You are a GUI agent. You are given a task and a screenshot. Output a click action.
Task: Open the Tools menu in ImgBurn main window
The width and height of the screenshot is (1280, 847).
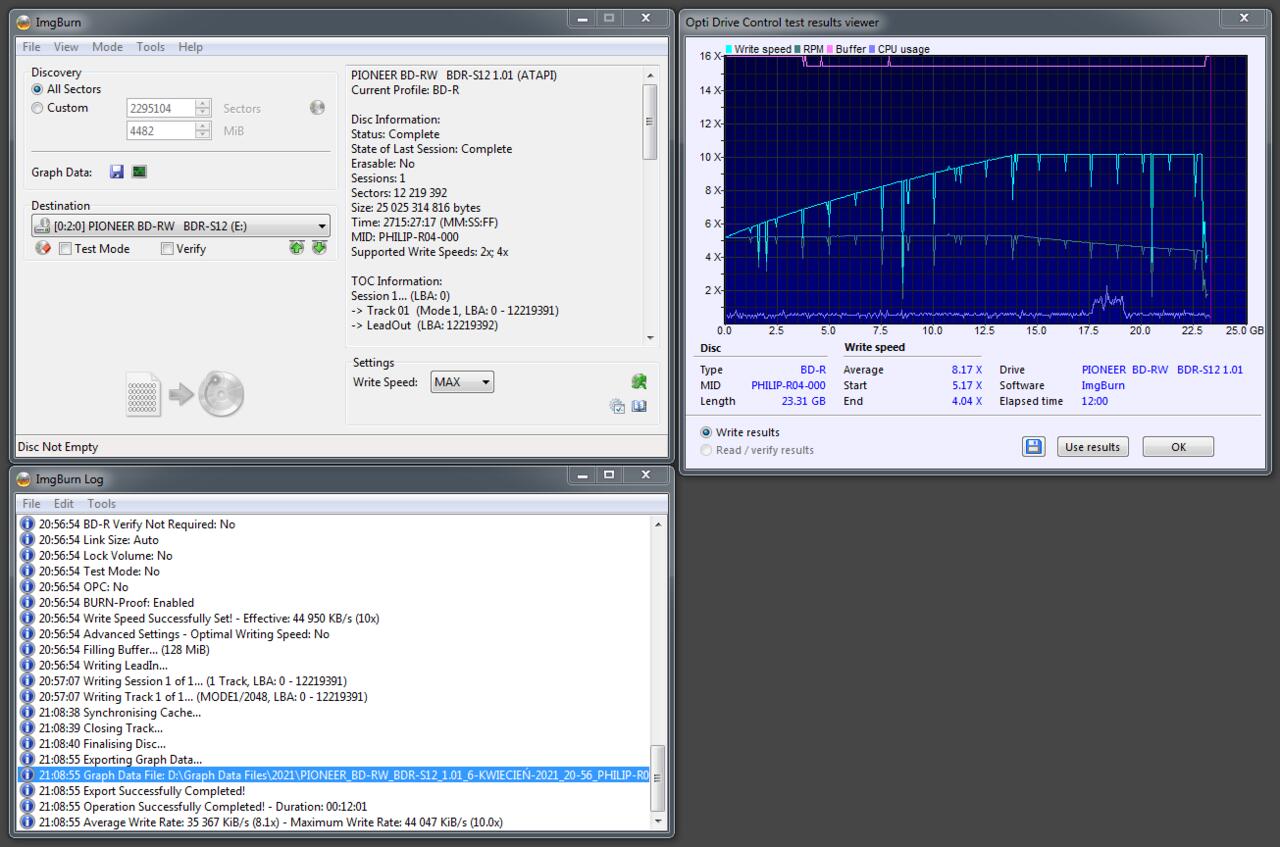[151, 47]
